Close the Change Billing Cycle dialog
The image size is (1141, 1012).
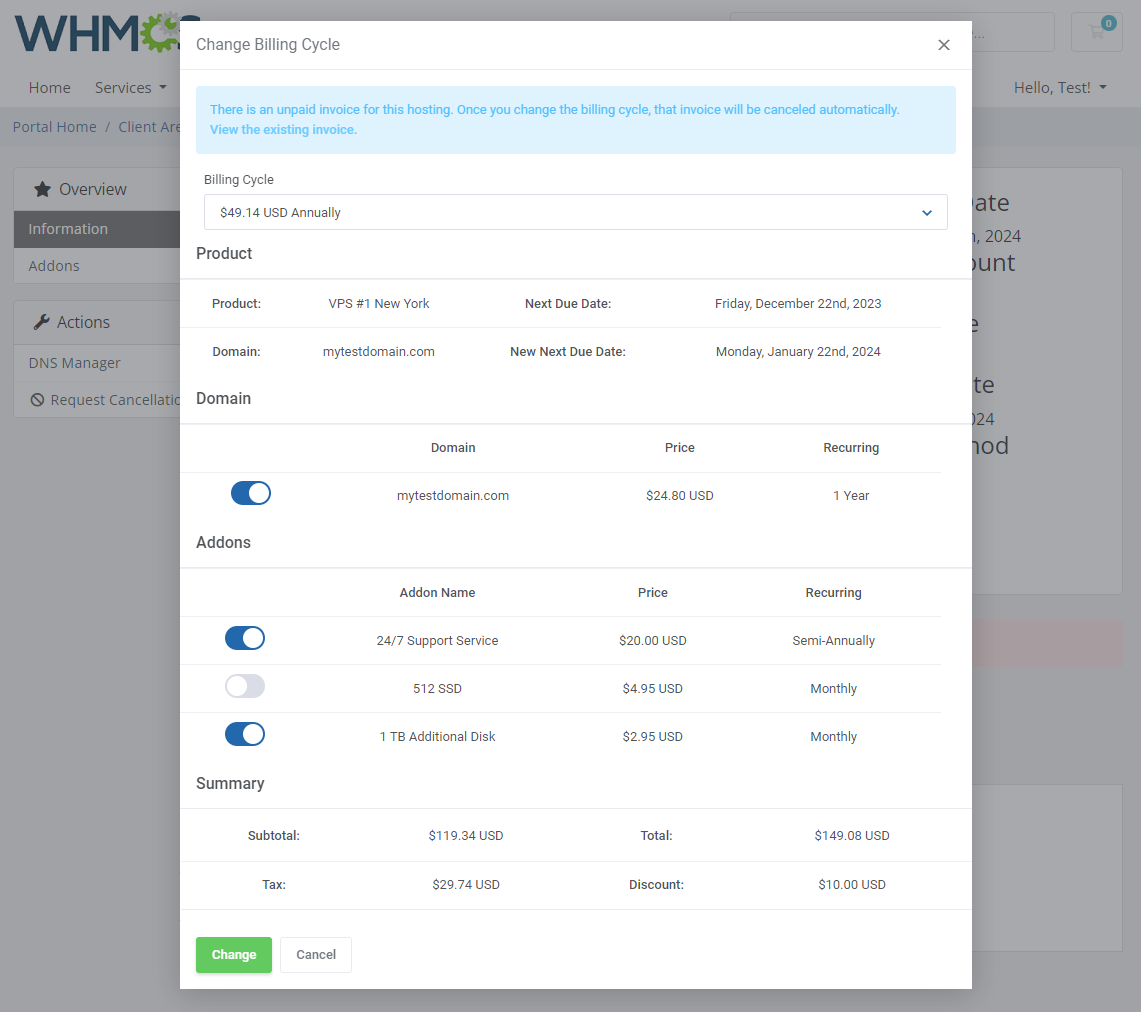[943, 45]
